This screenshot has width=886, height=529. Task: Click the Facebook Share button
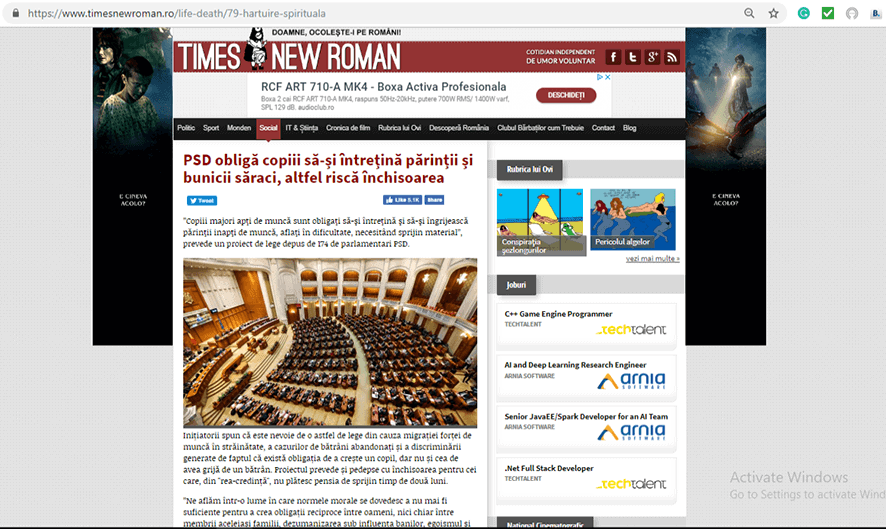[435, 200]
